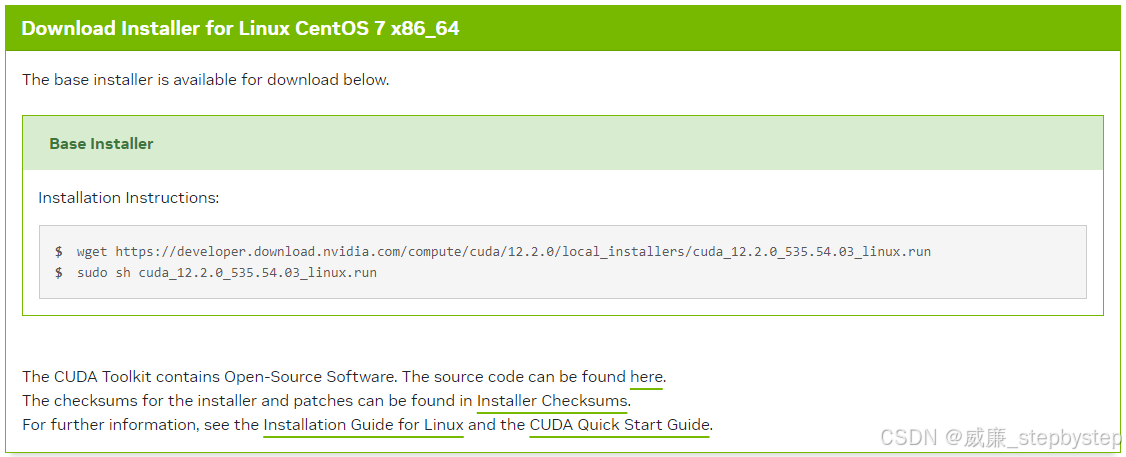Click the Base Installer section header

tap(562, 143)
